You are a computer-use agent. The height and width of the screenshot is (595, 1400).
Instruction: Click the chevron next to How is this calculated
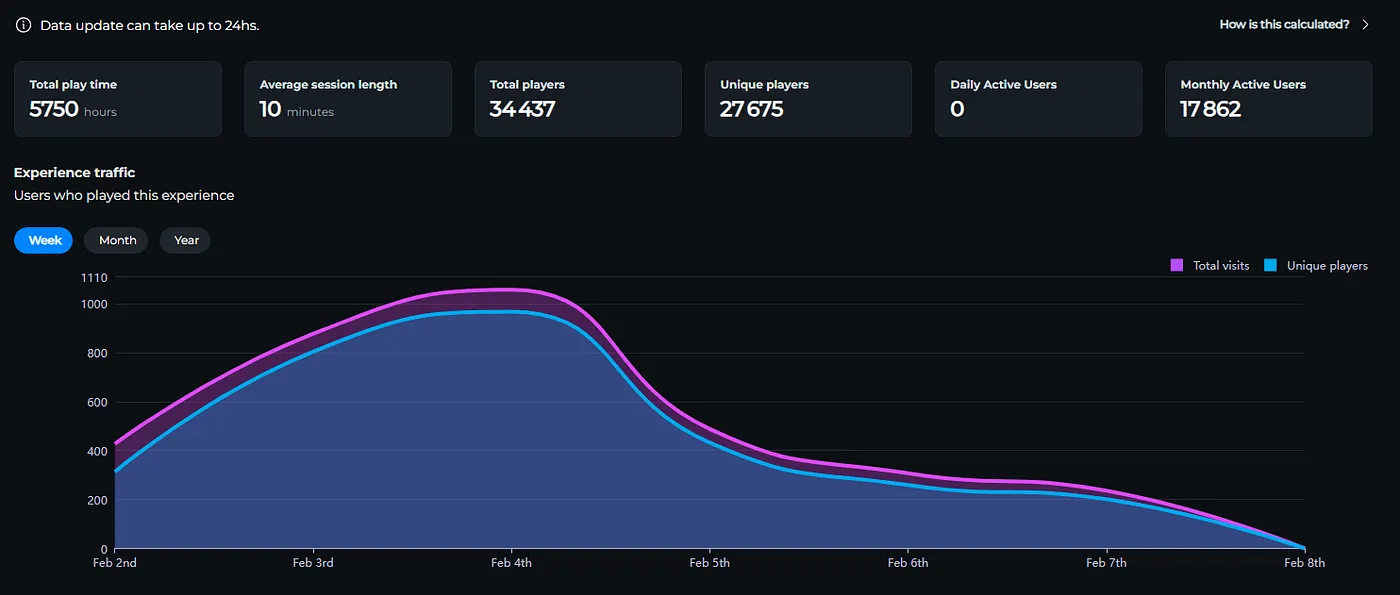pos(1366,24)
